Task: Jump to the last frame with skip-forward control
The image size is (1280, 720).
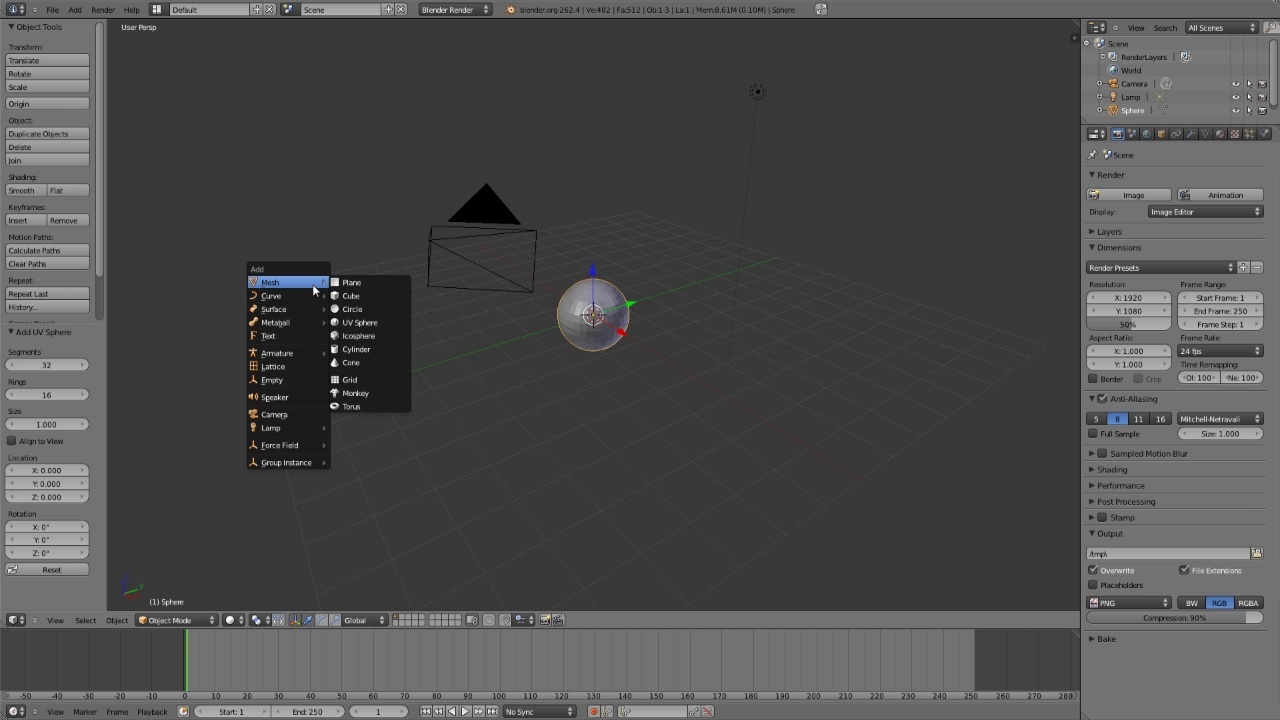Action: click(493, 711)
